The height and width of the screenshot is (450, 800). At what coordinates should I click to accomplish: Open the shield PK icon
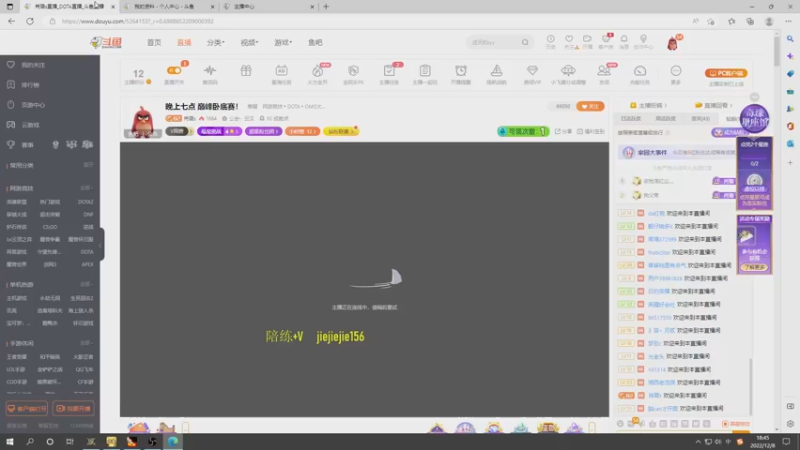(353, 70)
